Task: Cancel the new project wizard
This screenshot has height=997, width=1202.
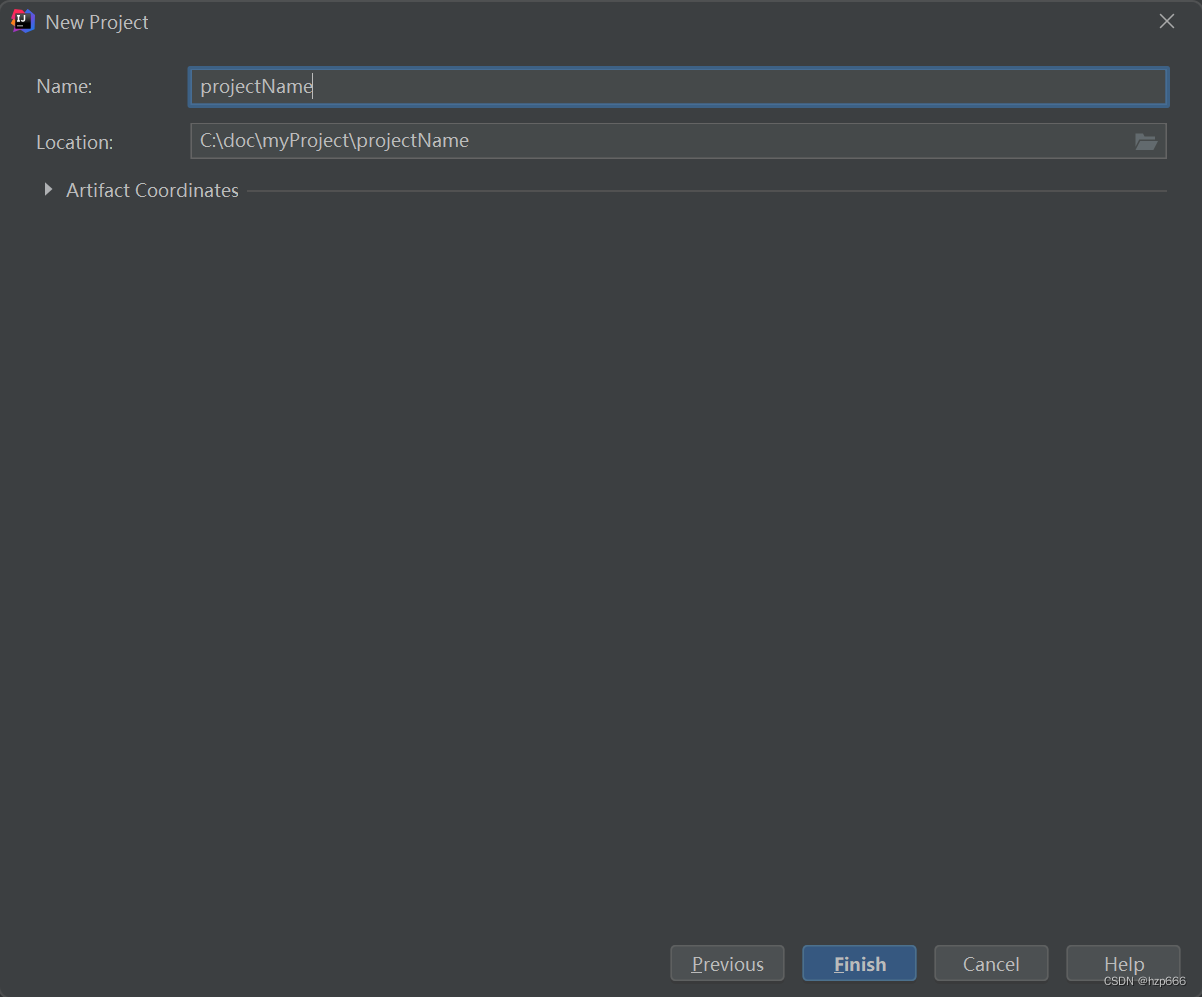Action: (990, 964)
